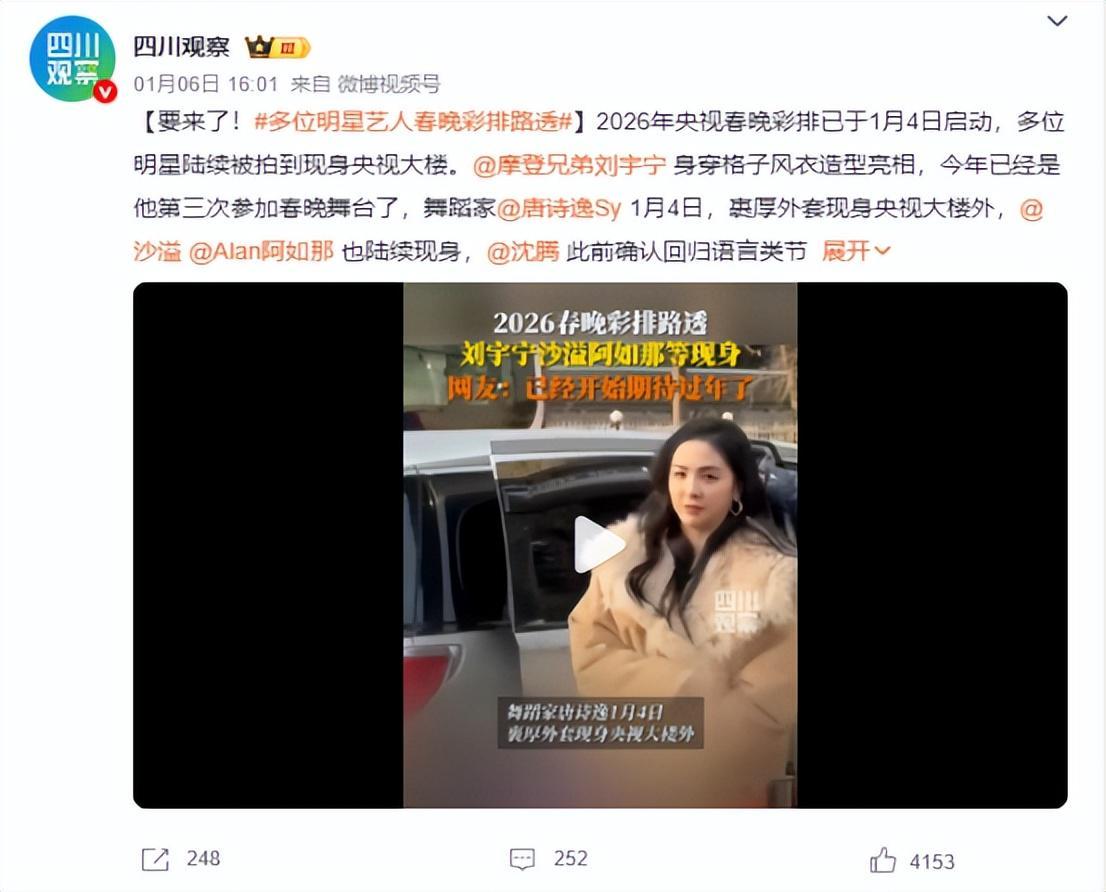Image resolution: width=1106 pixels, height=892 pixels.
Task: Like the post with the thumbs-up icon
Action: click(882, 860)
